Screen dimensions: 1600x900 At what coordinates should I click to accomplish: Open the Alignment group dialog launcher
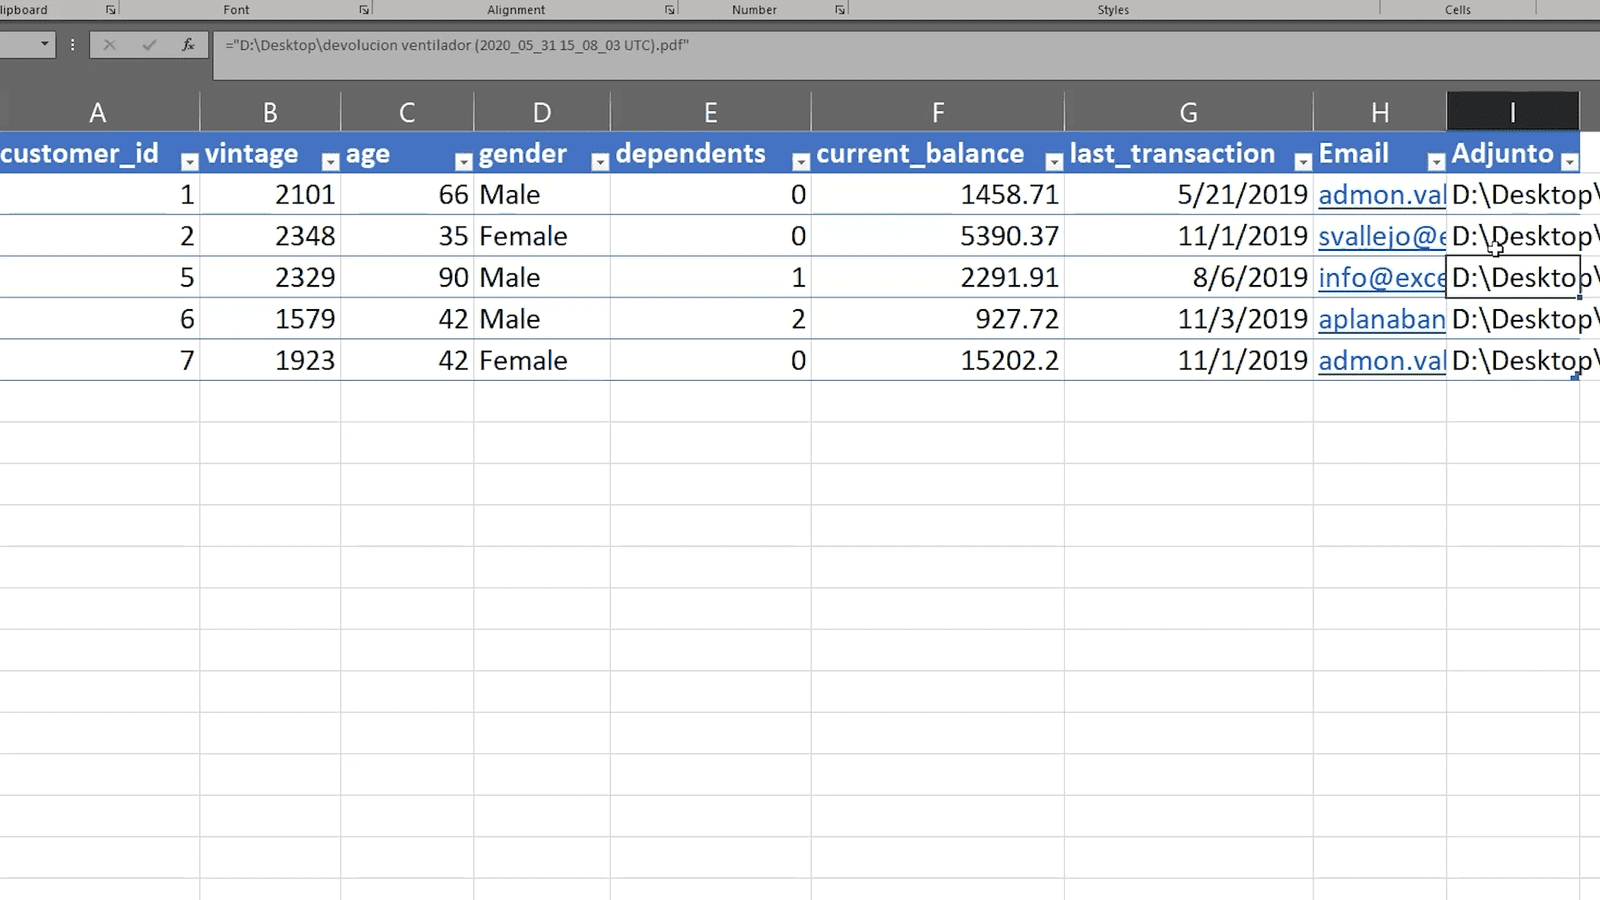(668, 9)
